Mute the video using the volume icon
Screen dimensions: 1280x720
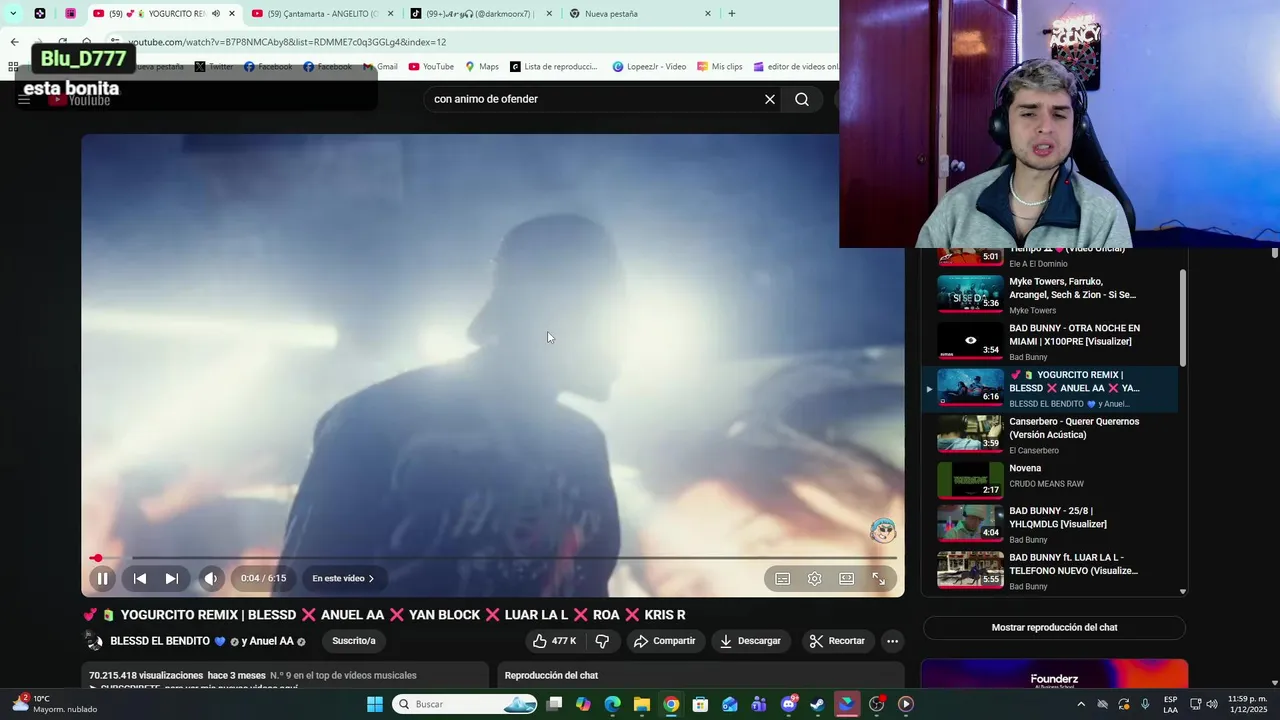tap(210, 578)
